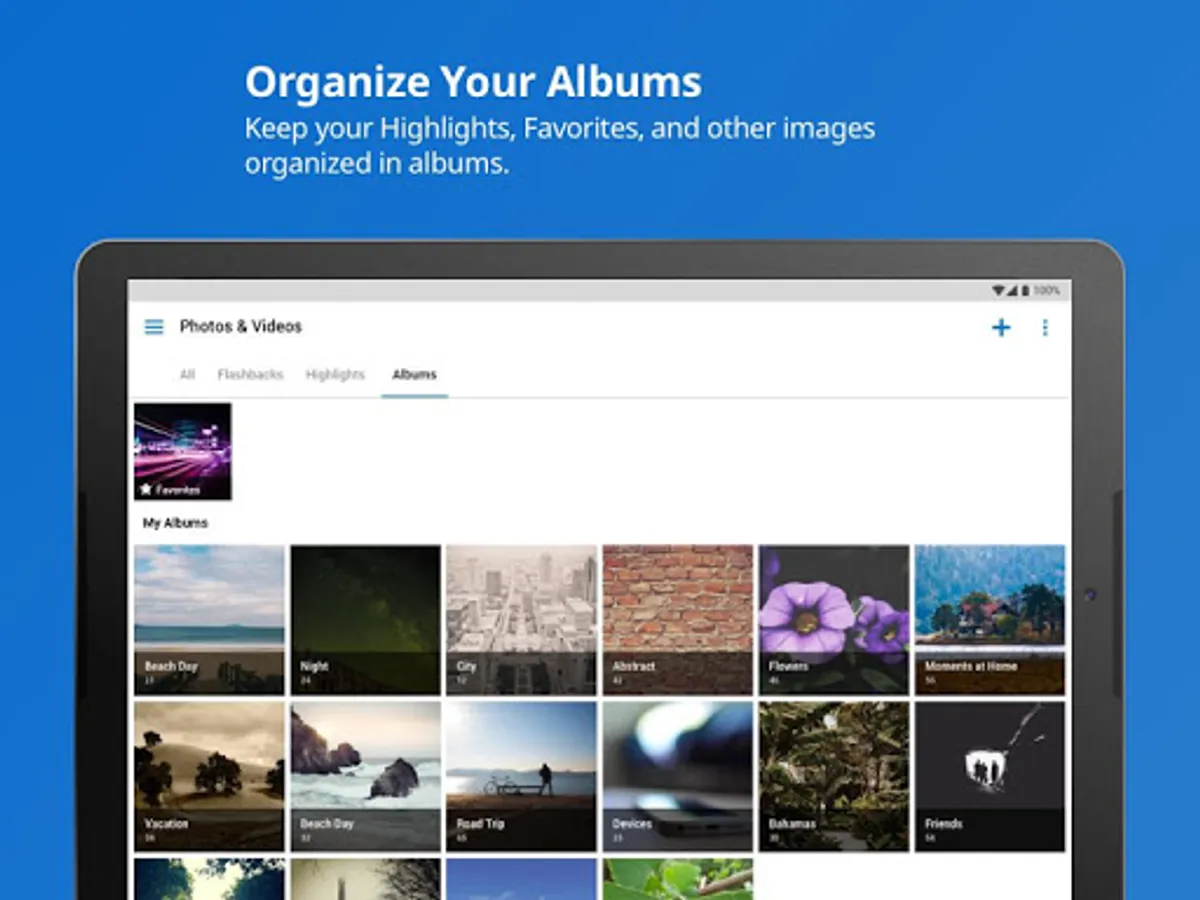
Task: Open the Moments at Home album
Action: coord(990,620)
